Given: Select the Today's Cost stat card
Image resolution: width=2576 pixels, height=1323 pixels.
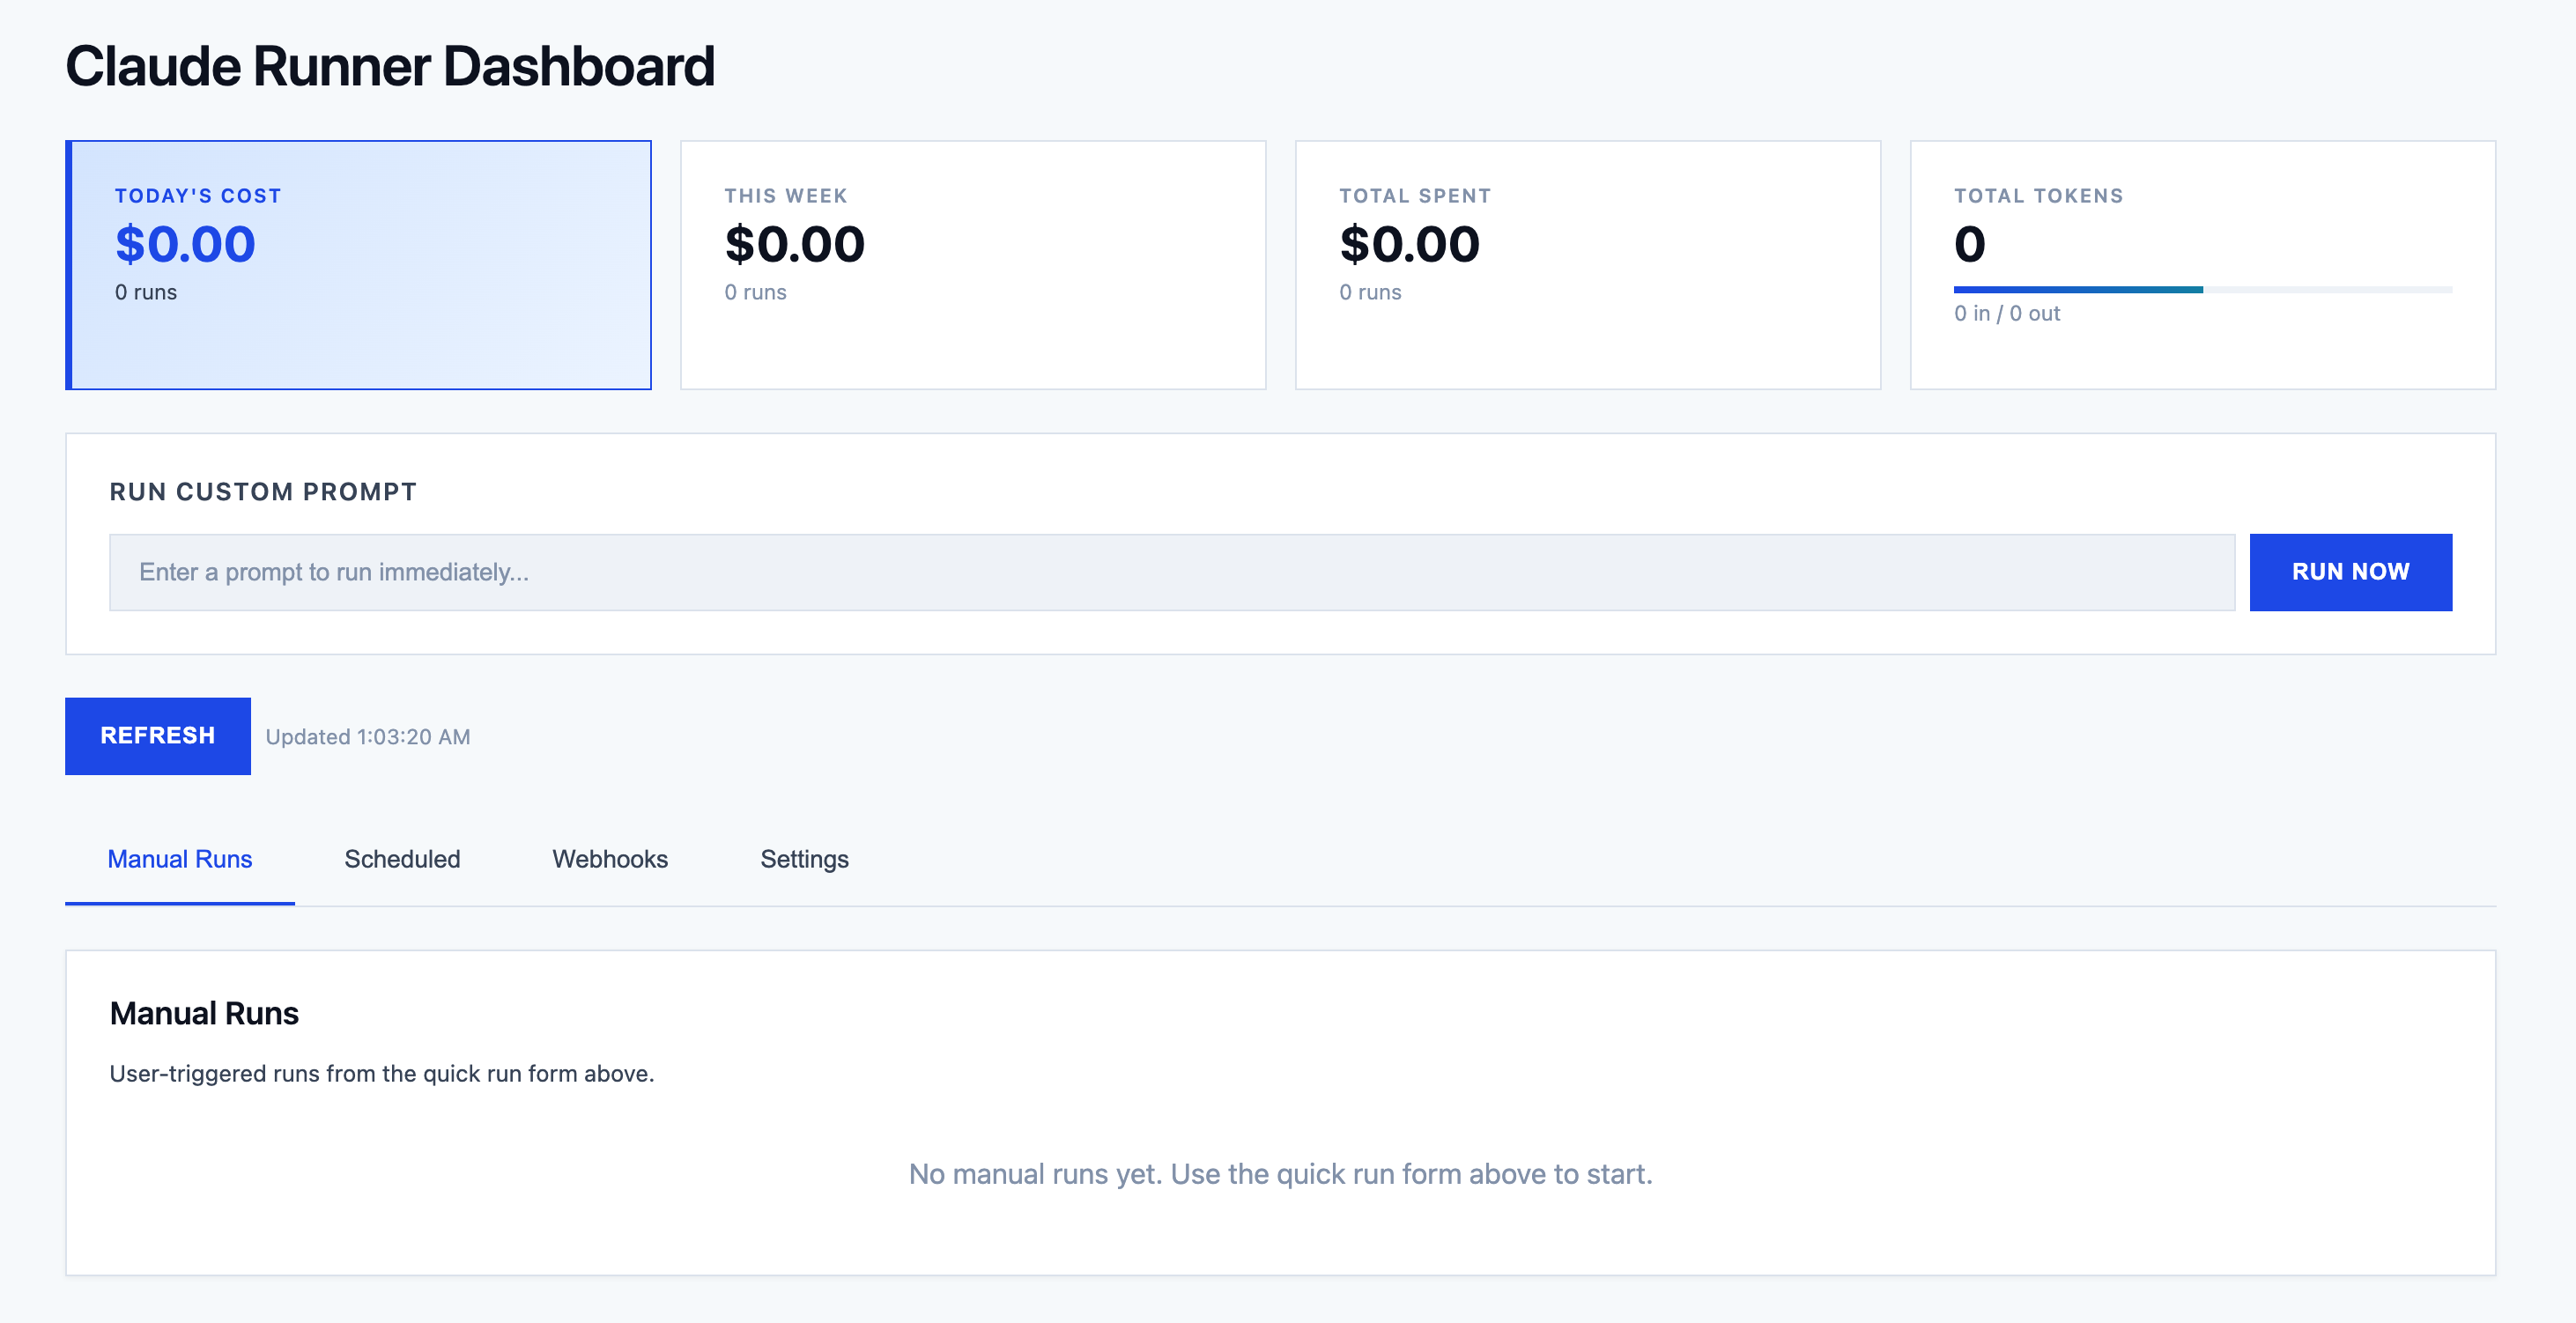Looking at the screenshot, I should 358,263.
